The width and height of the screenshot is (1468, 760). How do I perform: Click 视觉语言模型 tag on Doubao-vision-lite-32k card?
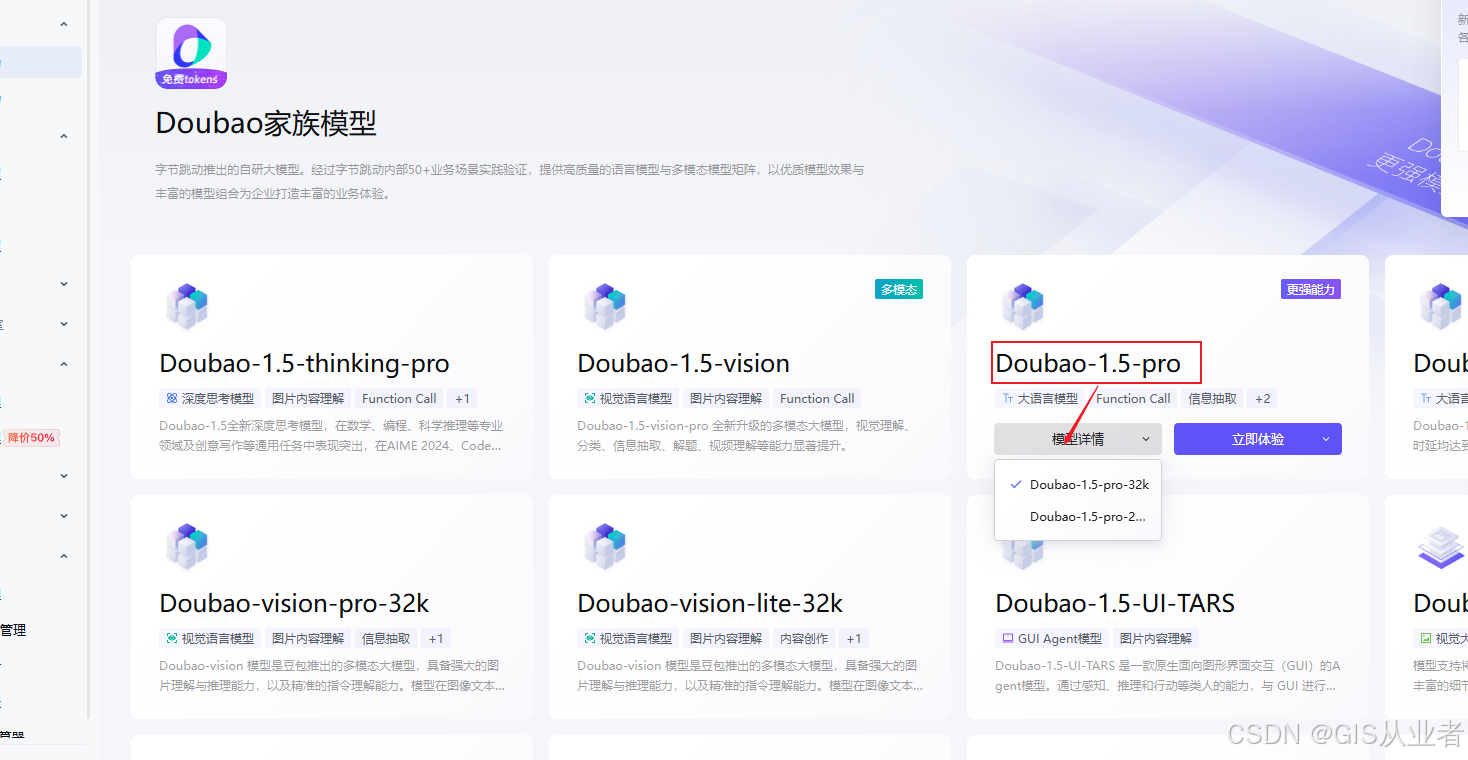tap(628, 638)
